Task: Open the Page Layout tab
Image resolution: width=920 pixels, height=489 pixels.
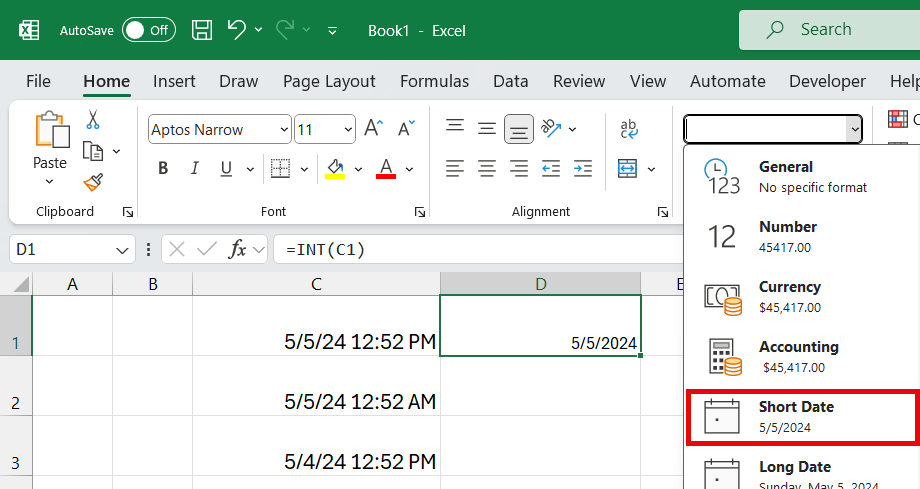Action: tap(329, 82)
